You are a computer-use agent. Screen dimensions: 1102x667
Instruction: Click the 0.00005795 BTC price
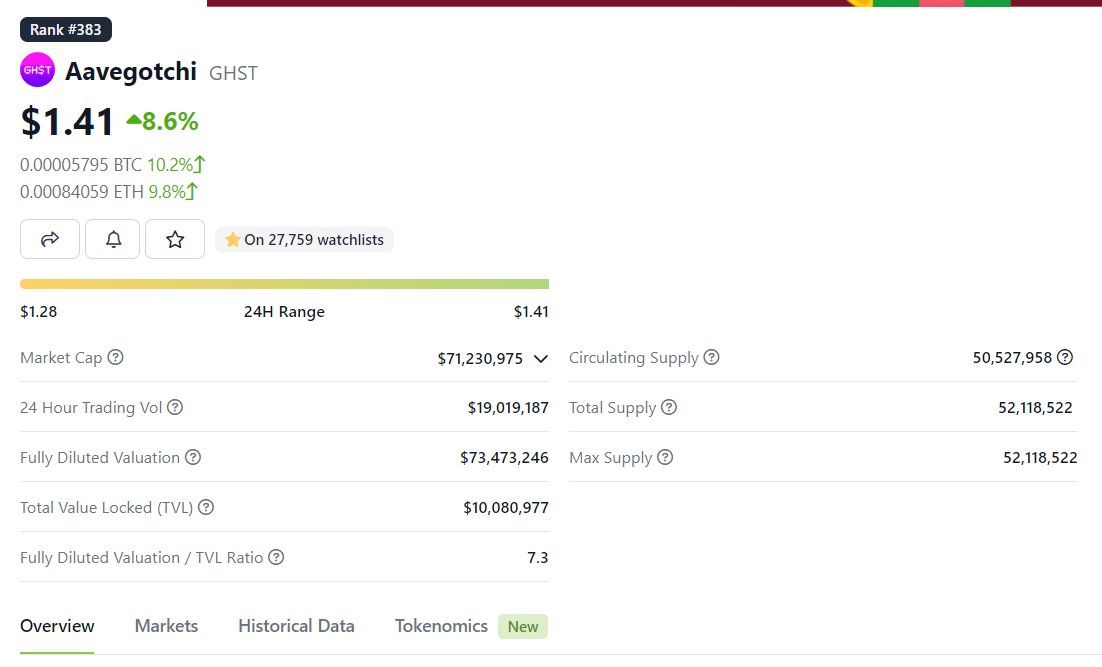[x=81, y=164]
